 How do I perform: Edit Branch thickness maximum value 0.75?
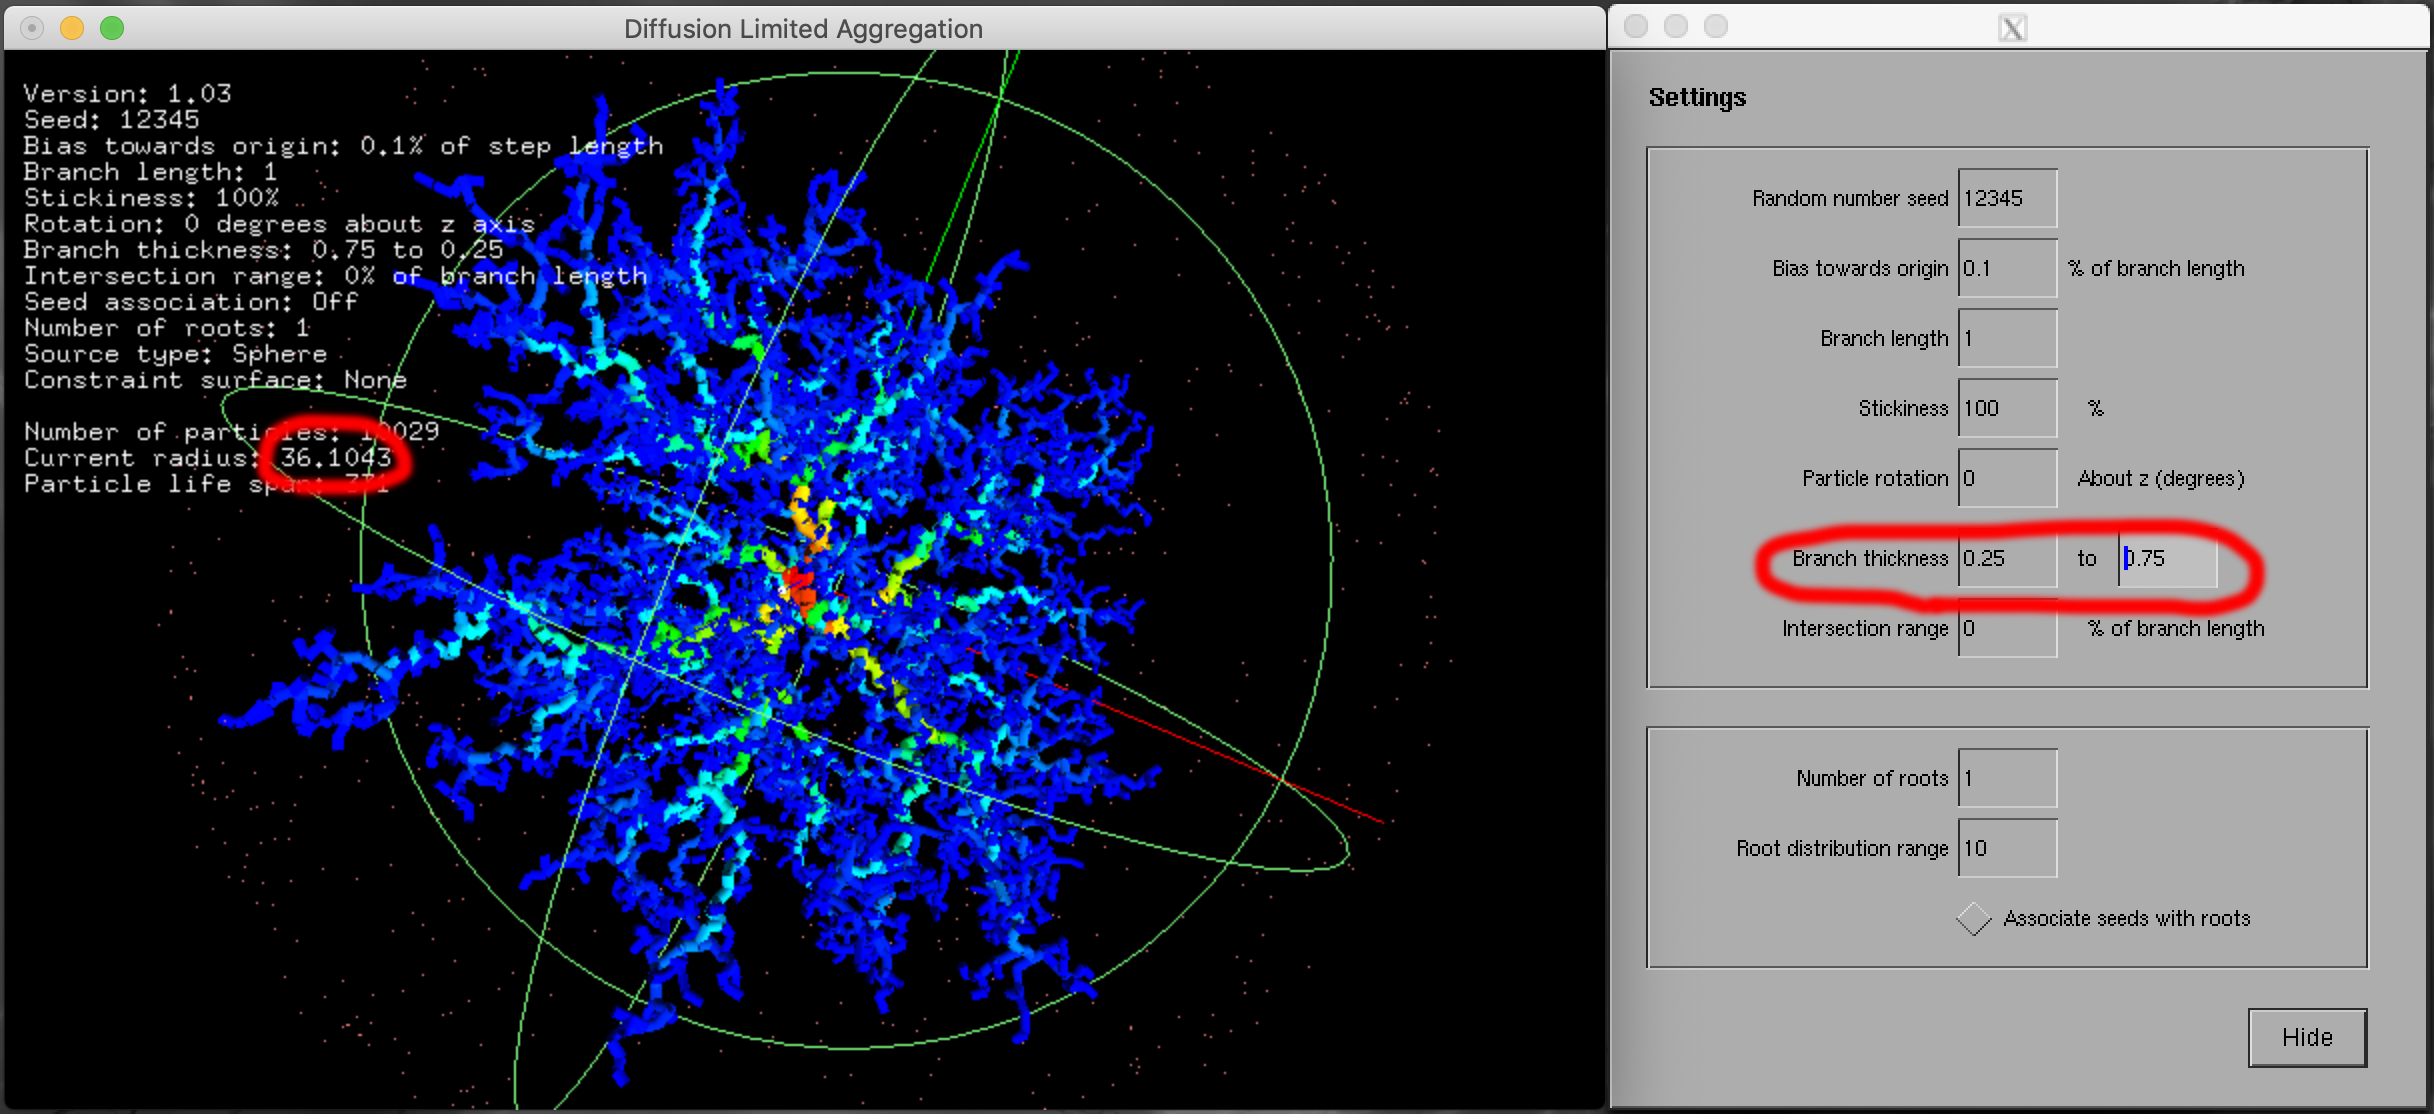coord(2167,558)
